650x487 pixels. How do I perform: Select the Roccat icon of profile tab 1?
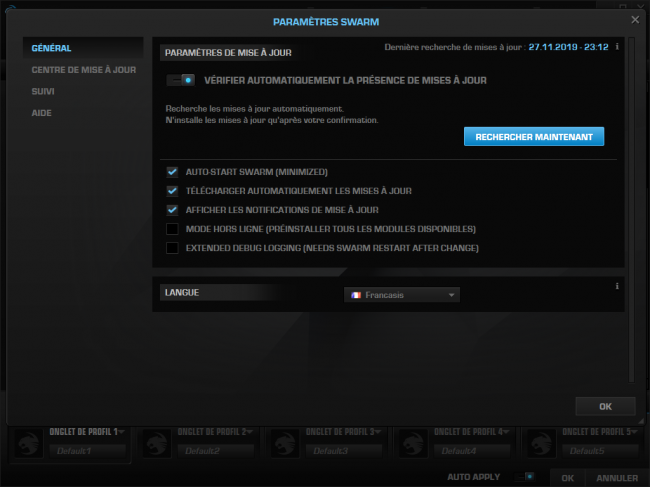coord(29,443)
